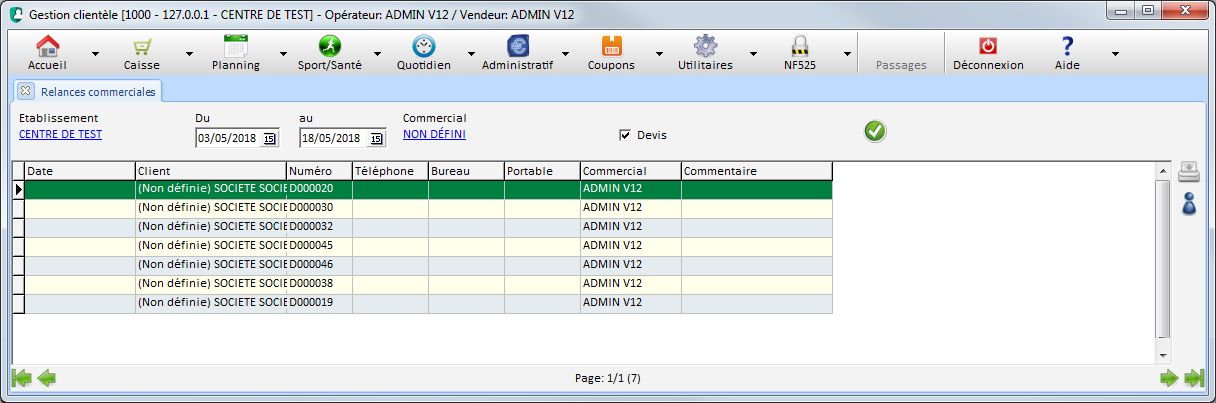
Task: Open the NON DÉFINI commercial link
Action: pyautogui.click(x=434, y=134)
